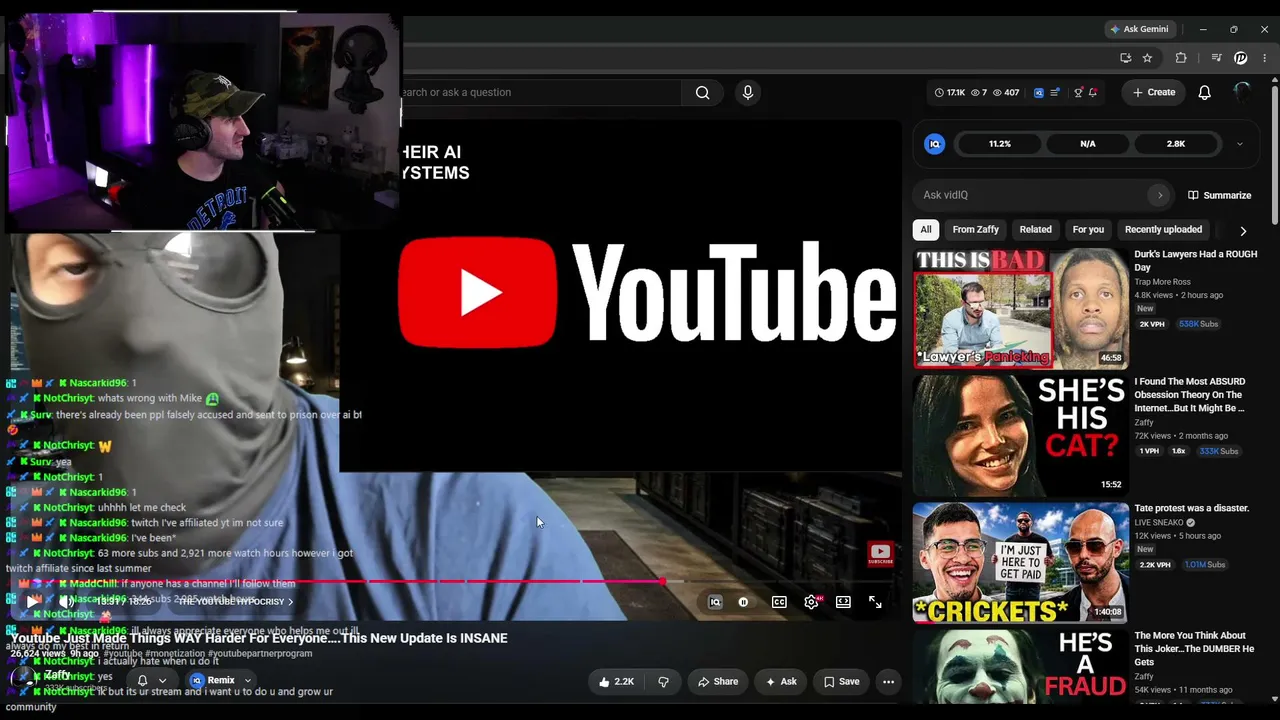The width and height of the screenshot is (1280, 720).
Task: Click the red subscribe watermark in video
Action: tap(880, 554)
